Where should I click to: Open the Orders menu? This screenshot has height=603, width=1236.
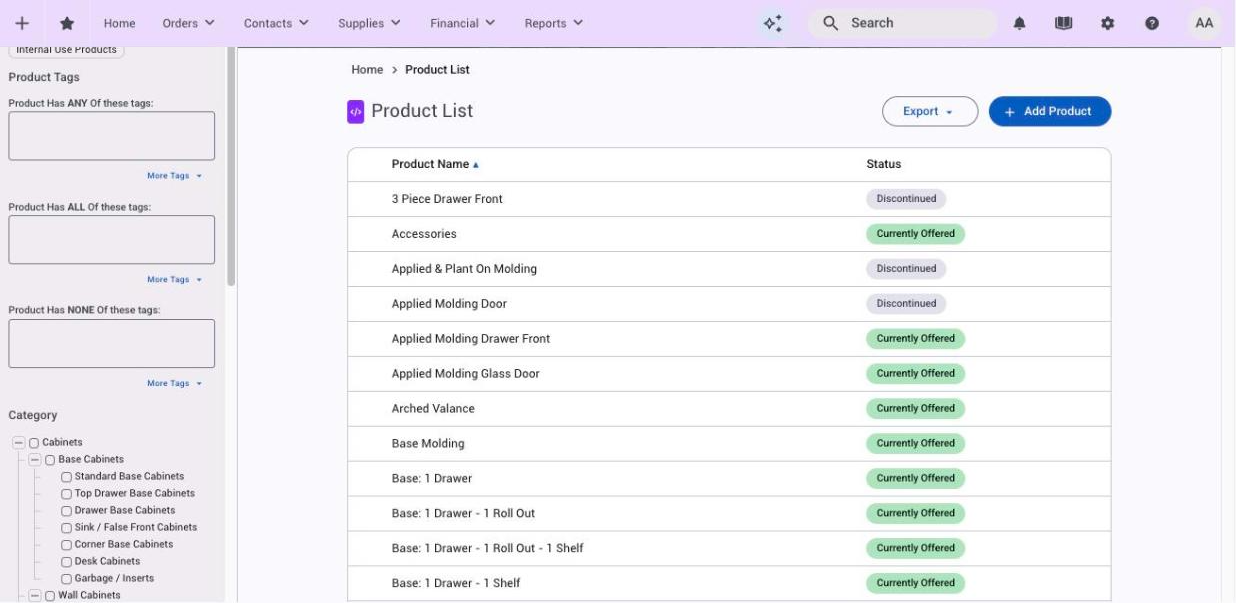pos(188,23)
